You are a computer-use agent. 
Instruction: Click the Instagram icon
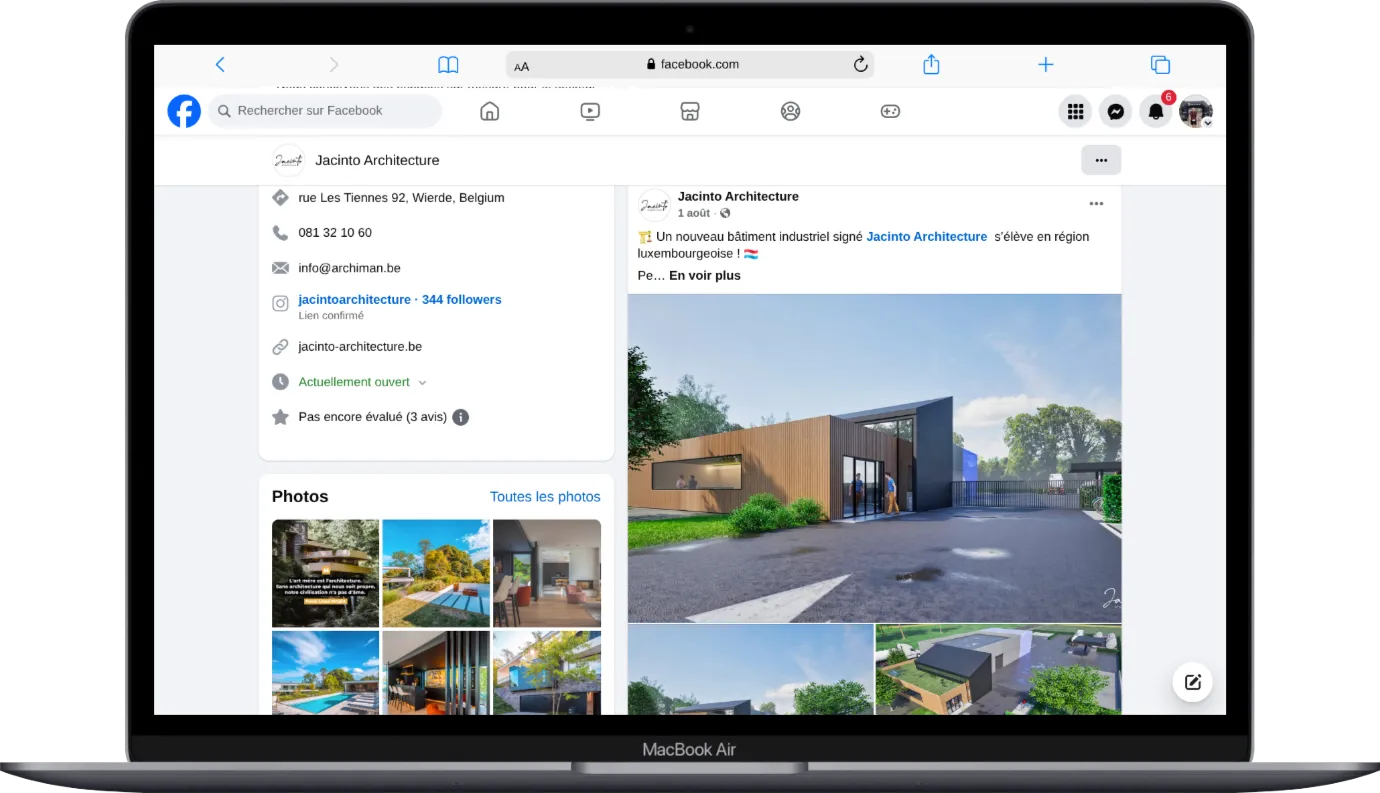point(281,304)
